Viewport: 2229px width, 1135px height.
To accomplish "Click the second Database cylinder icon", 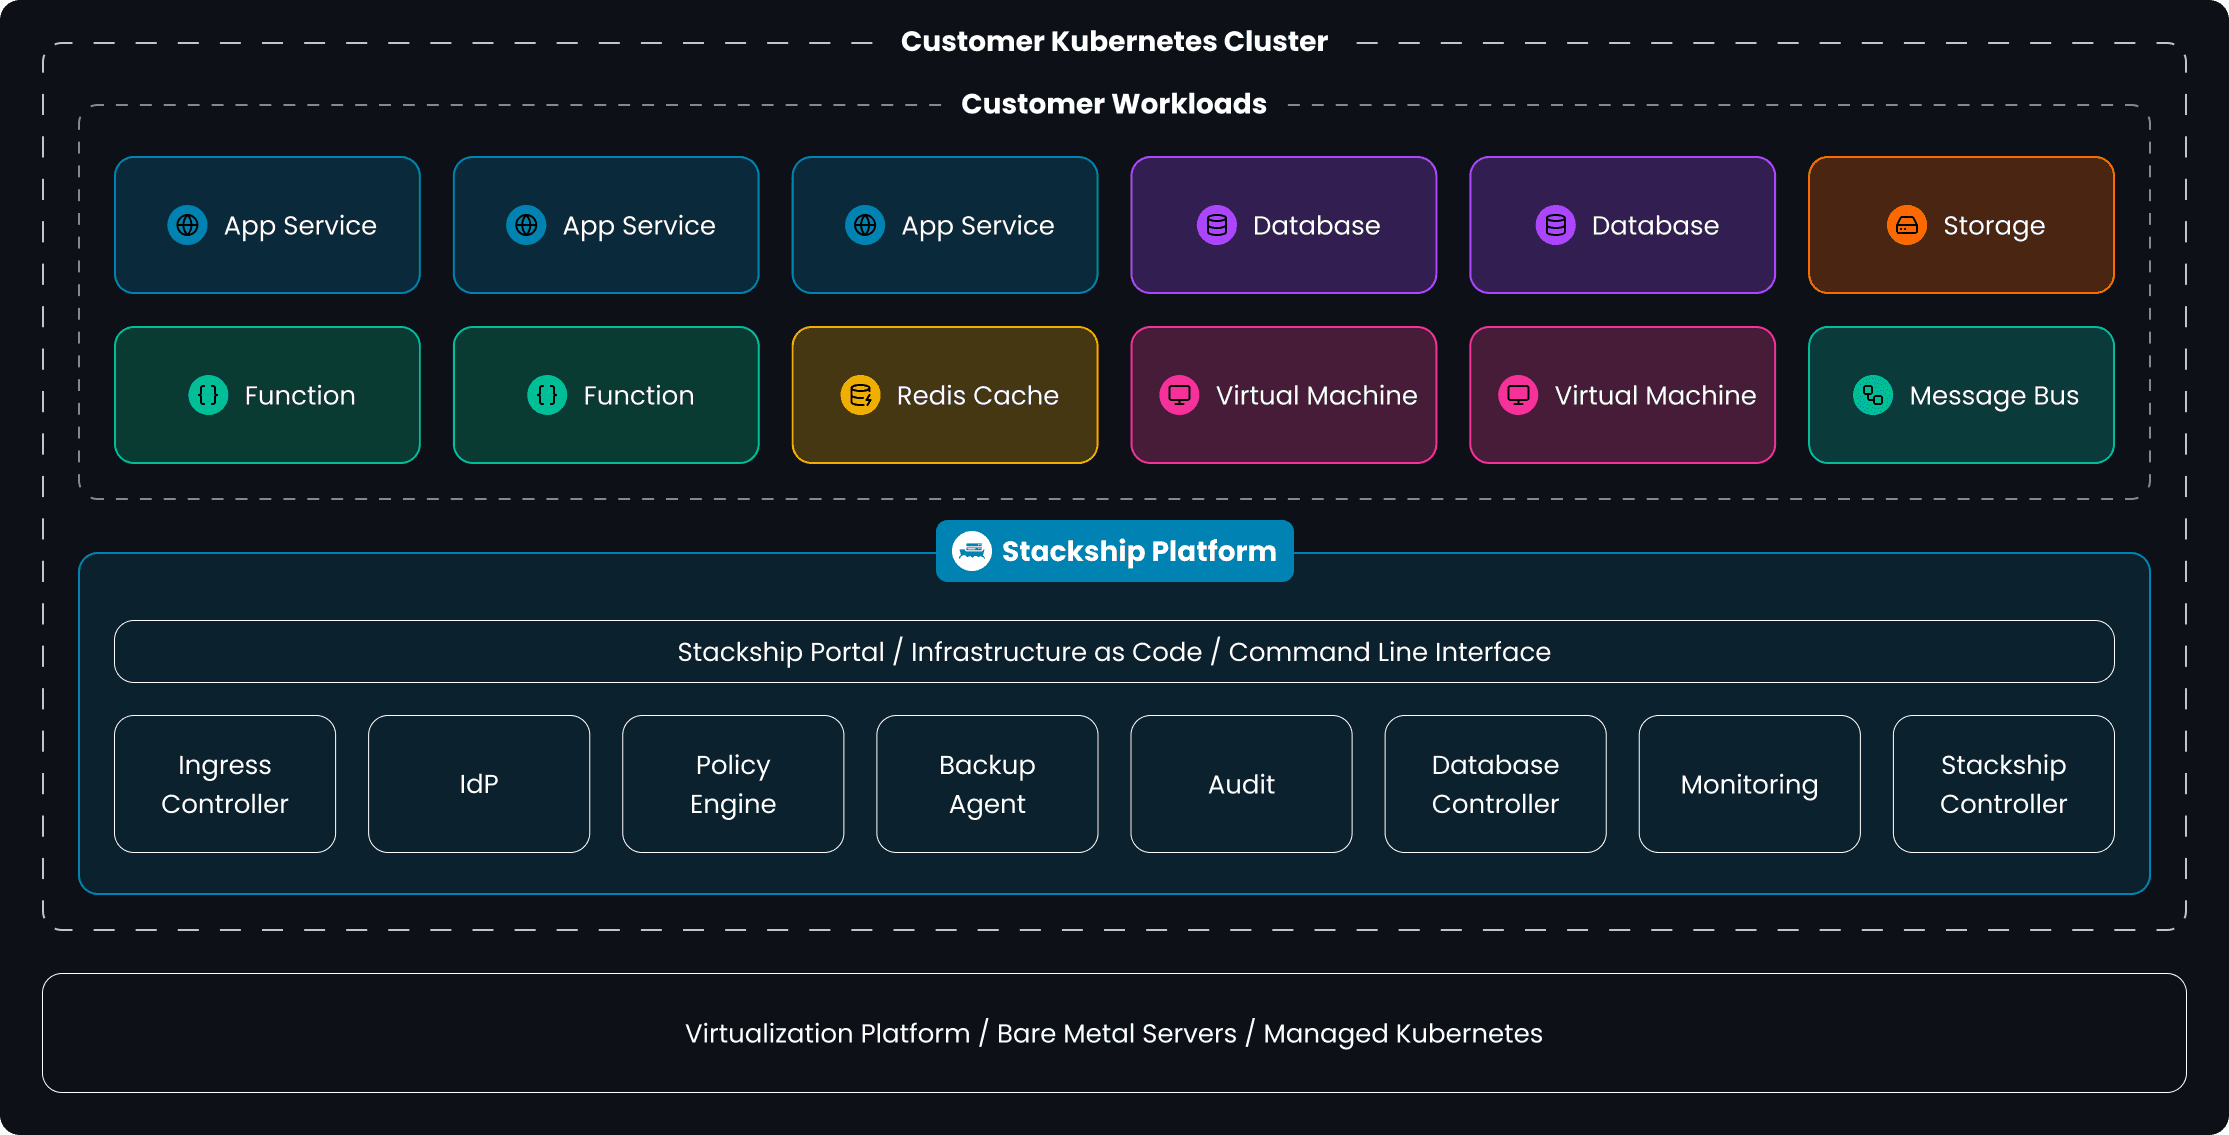I will point(1555,225).
